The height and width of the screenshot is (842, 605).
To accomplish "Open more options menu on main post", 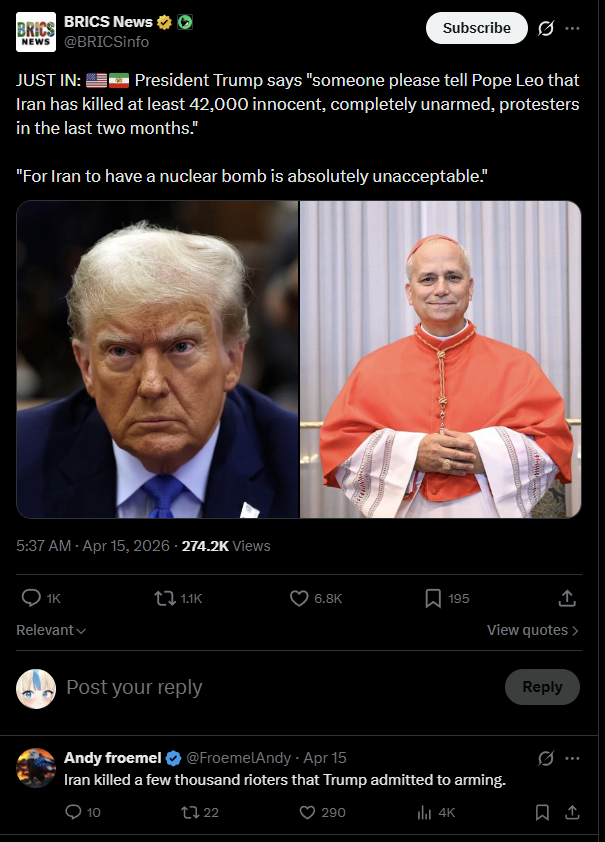I will pyautogui.click(x=572, y=28).
